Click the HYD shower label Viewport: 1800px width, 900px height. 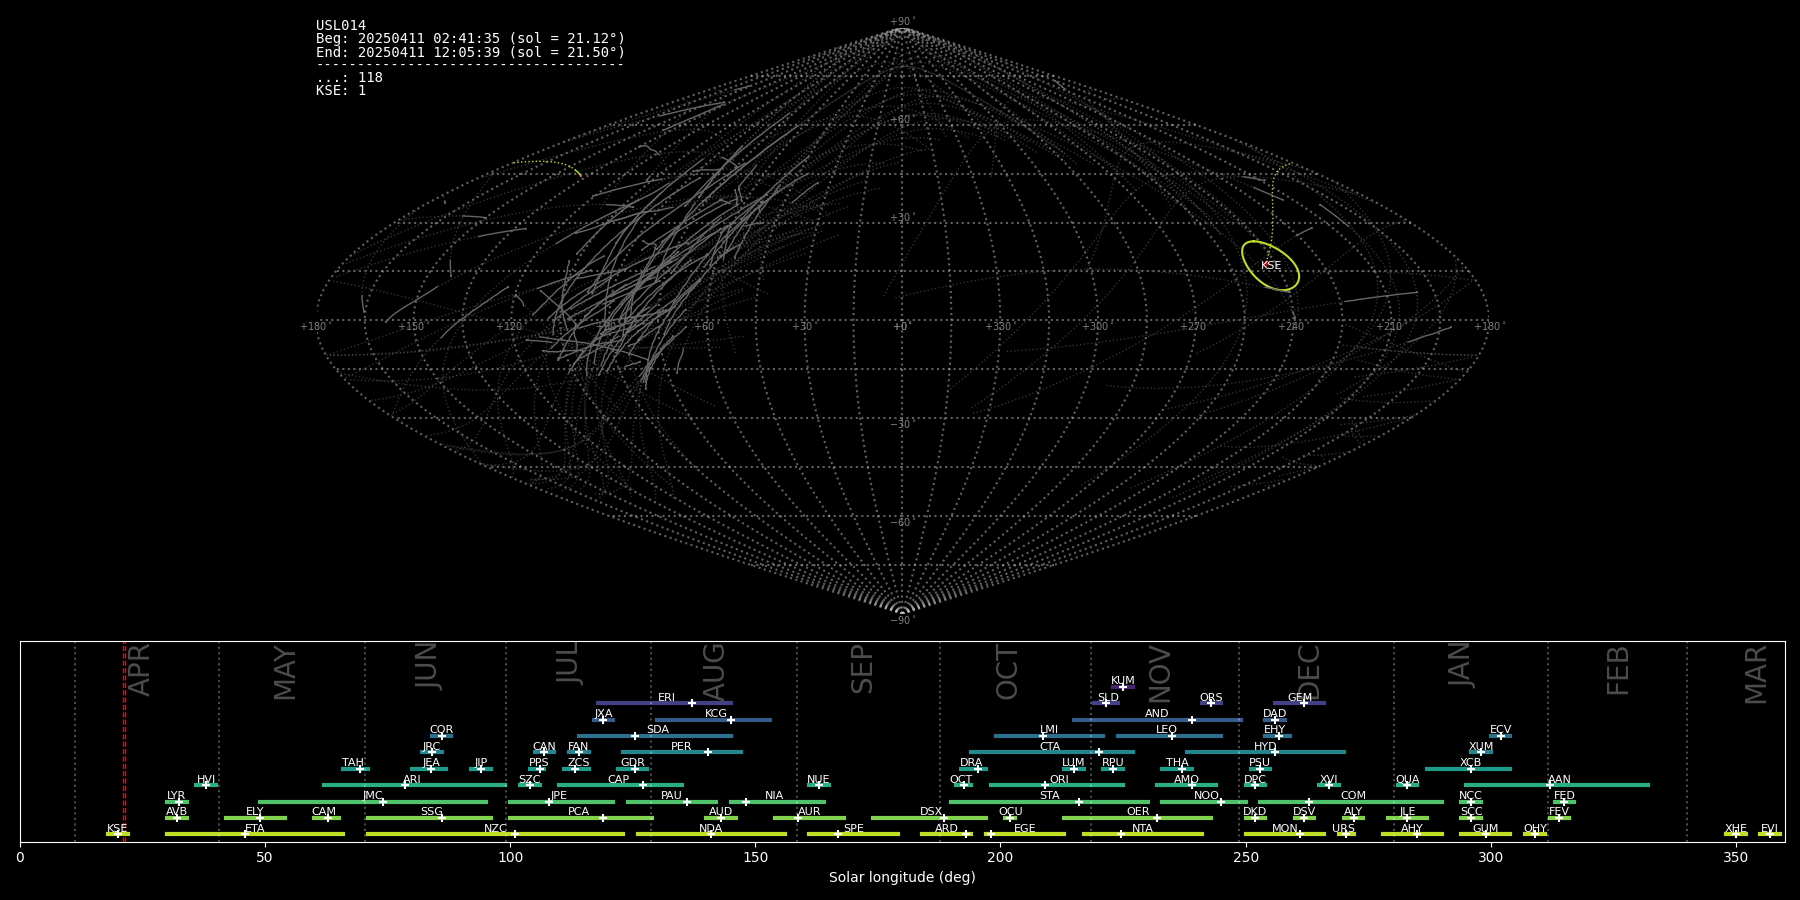pos(1265,746)
